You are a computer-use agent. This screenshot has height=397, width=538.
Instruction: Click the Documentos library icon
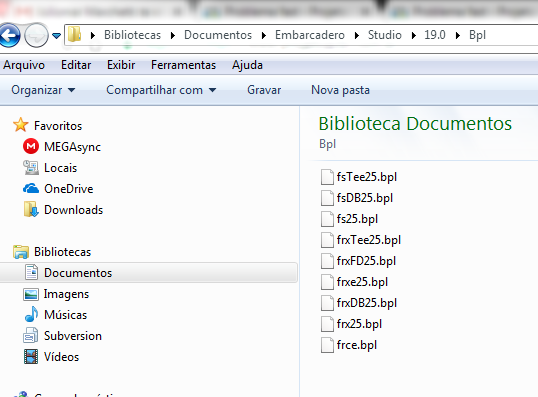pyautogui.click(x=31, y=272)
